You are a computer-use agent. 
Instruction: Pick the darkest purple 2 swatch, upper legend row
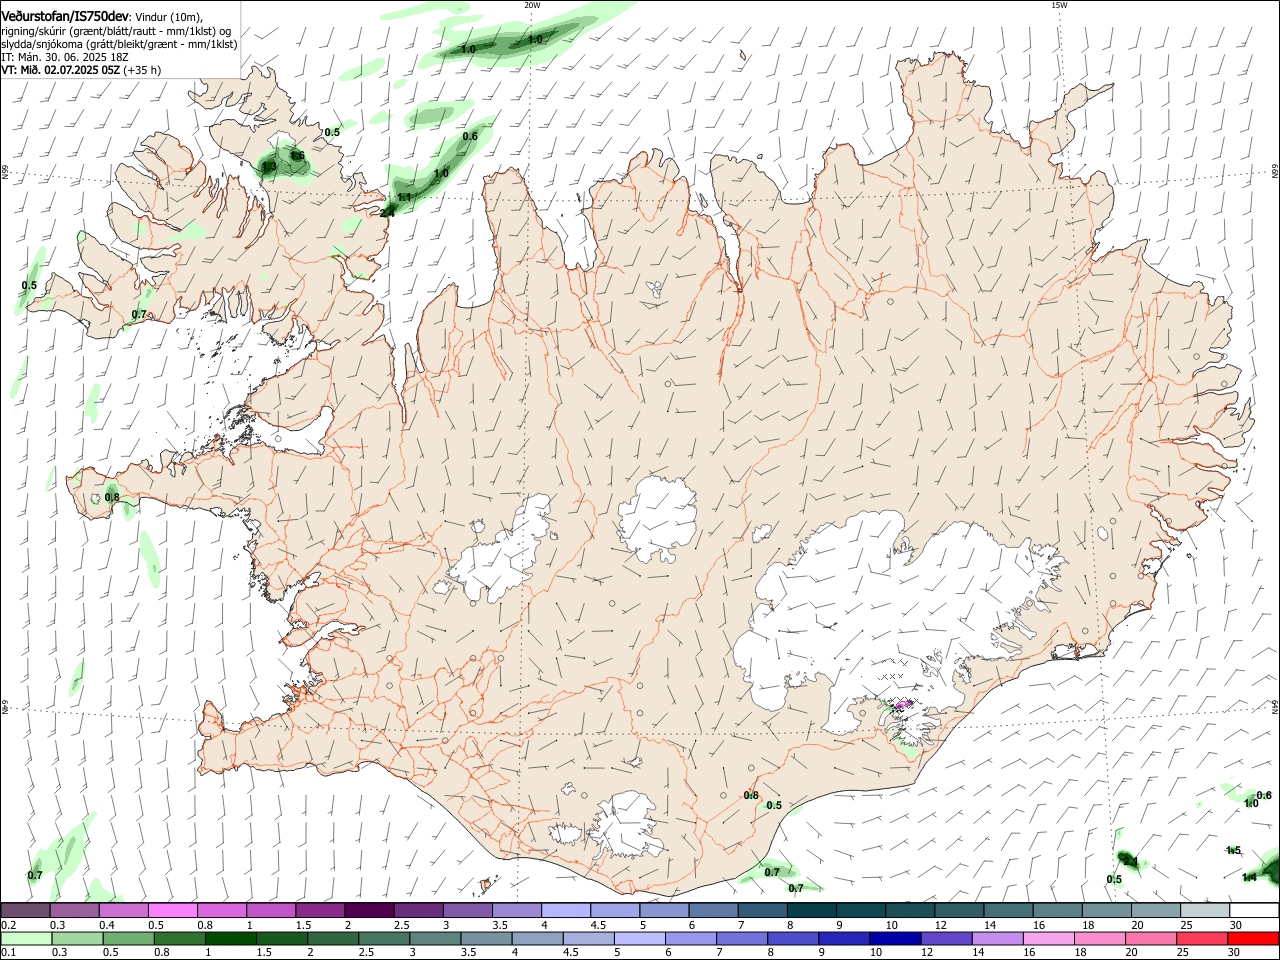pyautogui.click(x=369, y=910)
